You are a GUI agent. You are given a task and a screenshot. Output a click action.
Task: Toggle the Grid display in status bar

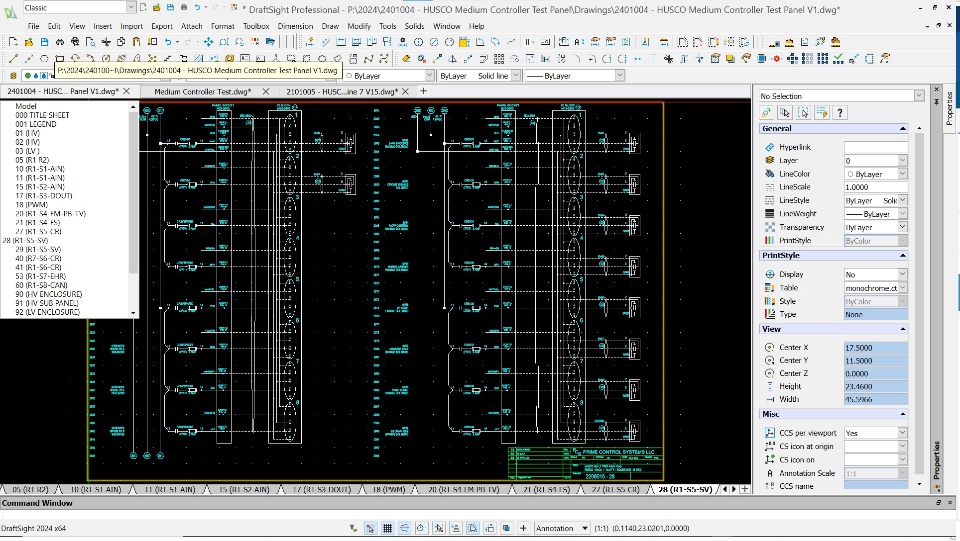388,528
